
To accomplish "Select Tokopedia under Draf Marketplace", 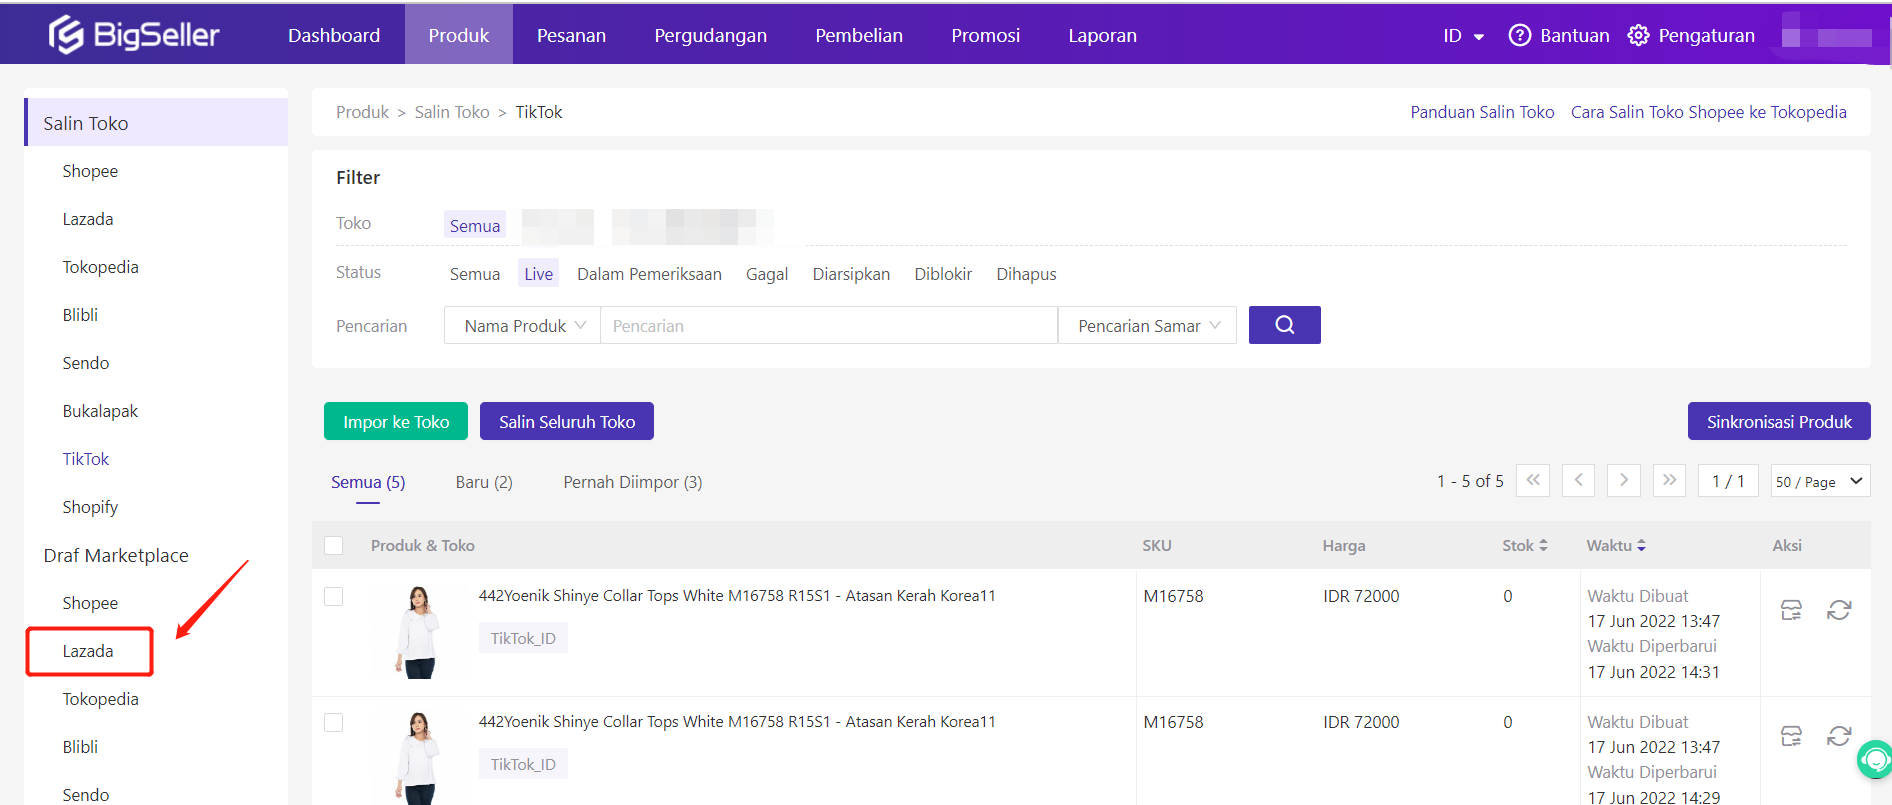I will click(100, 699).
